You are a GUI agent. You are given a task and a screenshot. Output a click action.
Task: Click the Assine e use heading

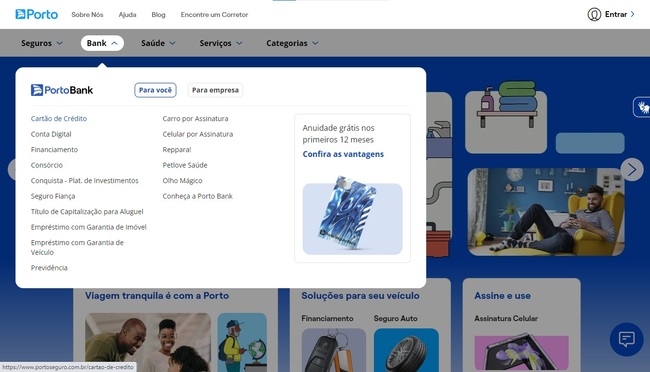pos(502,296)
